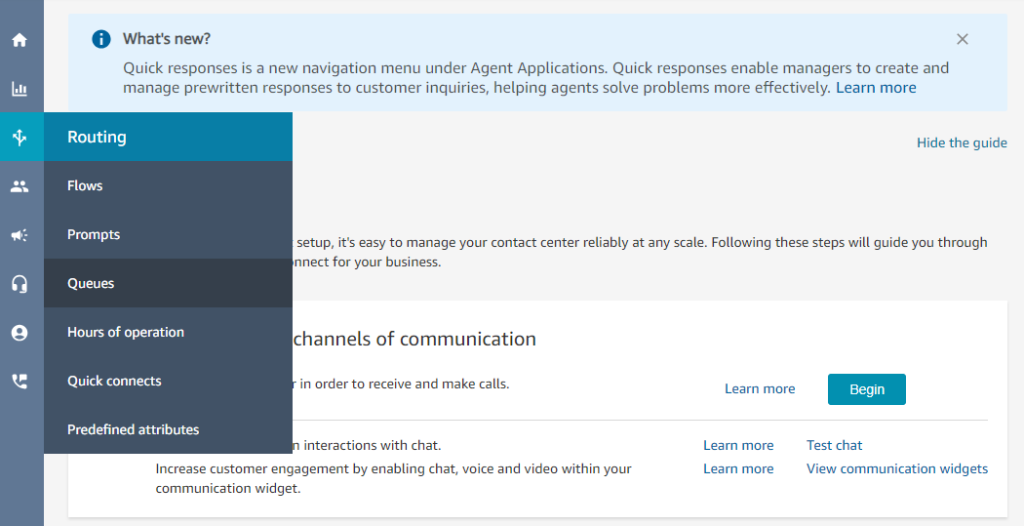The image size is (1024, 526).
Task: Dismiss the What's new banner
Action: pyautogui.click(x=962, y=39)
